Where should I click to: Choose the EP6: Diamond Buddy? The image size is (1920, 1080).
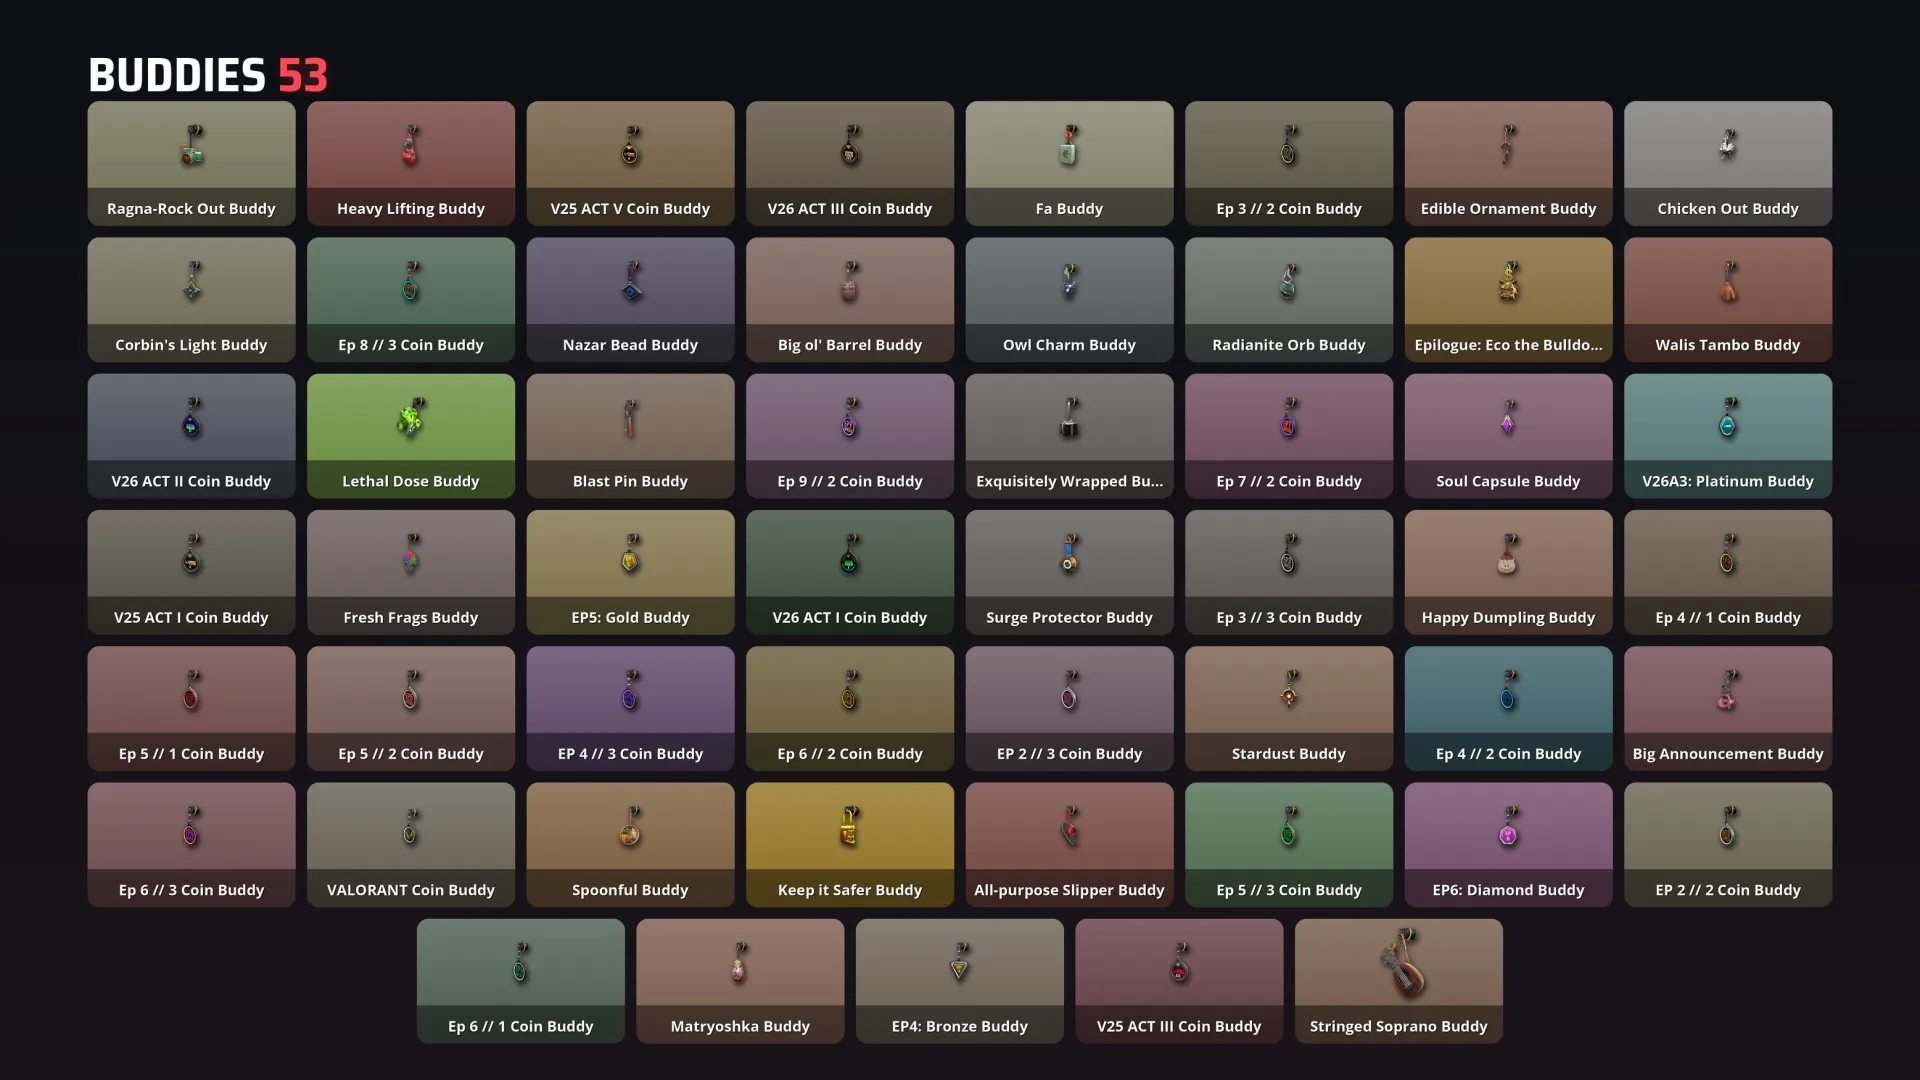(x=1508, y=845)
